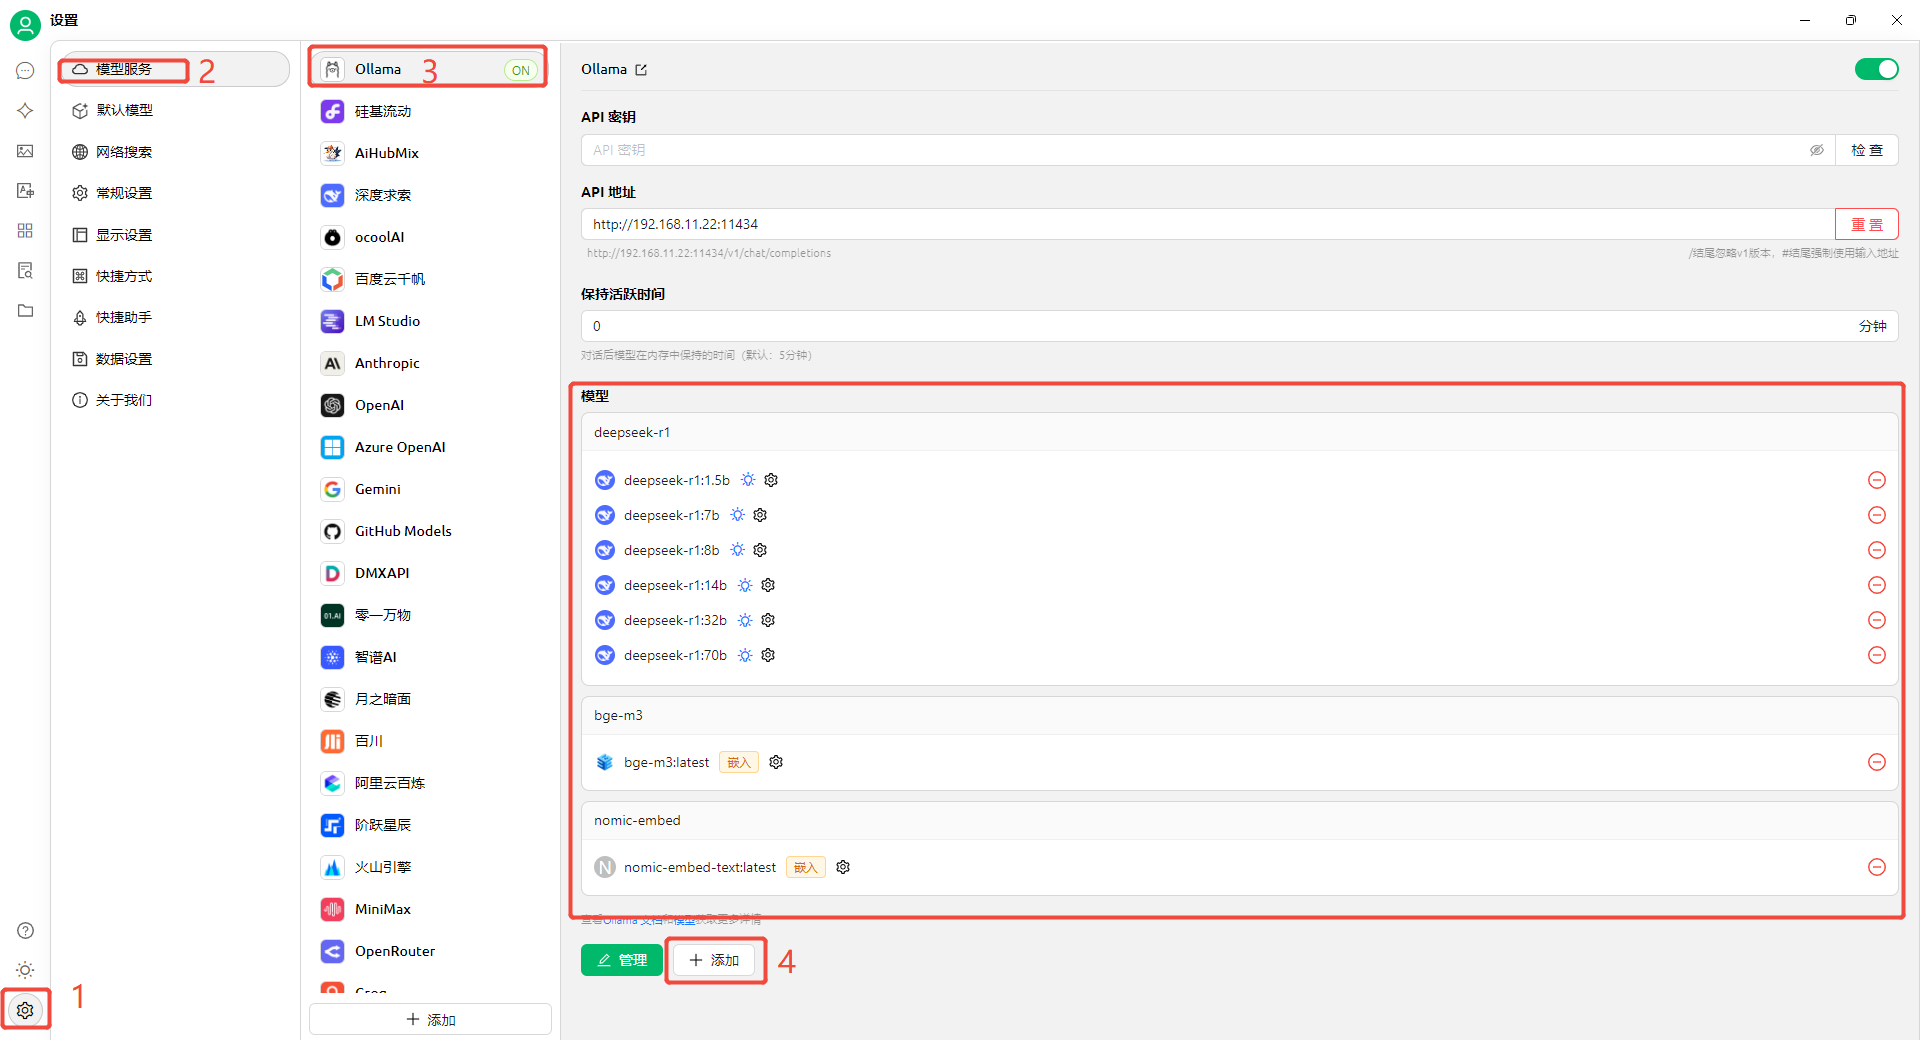Open settings gear for deepseek-r1:32b
Image resolution: width=1920 pixels, height=1040 pixels.
(x=768, y=620)
